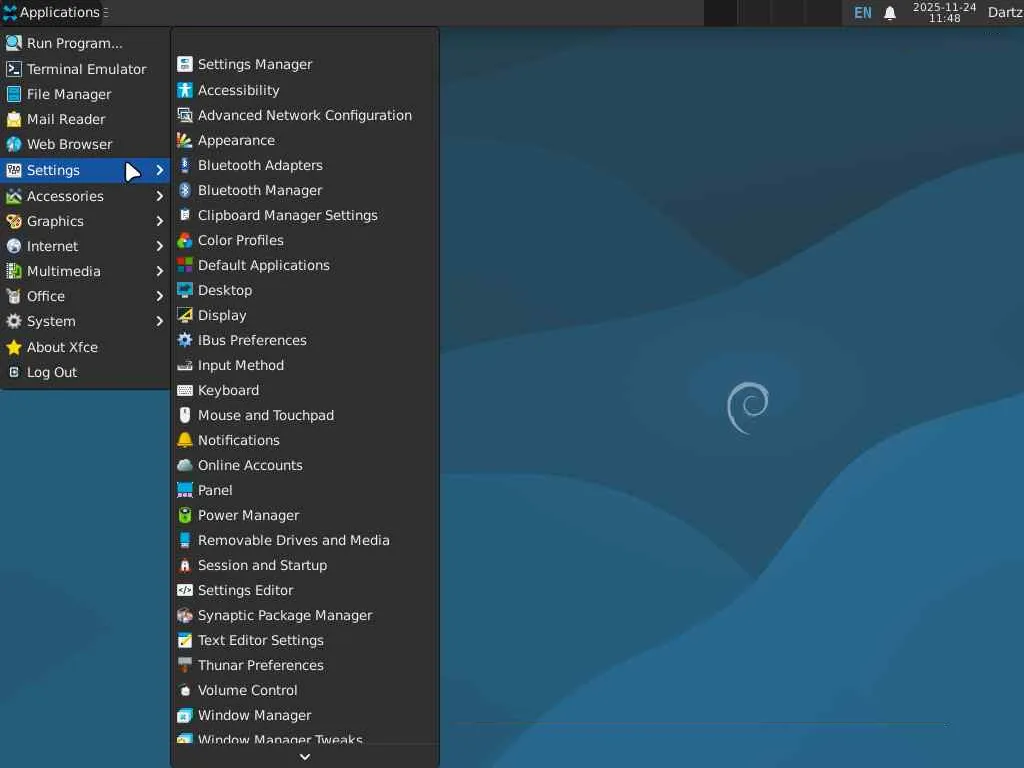This screenshot has height=768, width=1024.
Task: Select Run Program... entry
Action: pos(85,43)
